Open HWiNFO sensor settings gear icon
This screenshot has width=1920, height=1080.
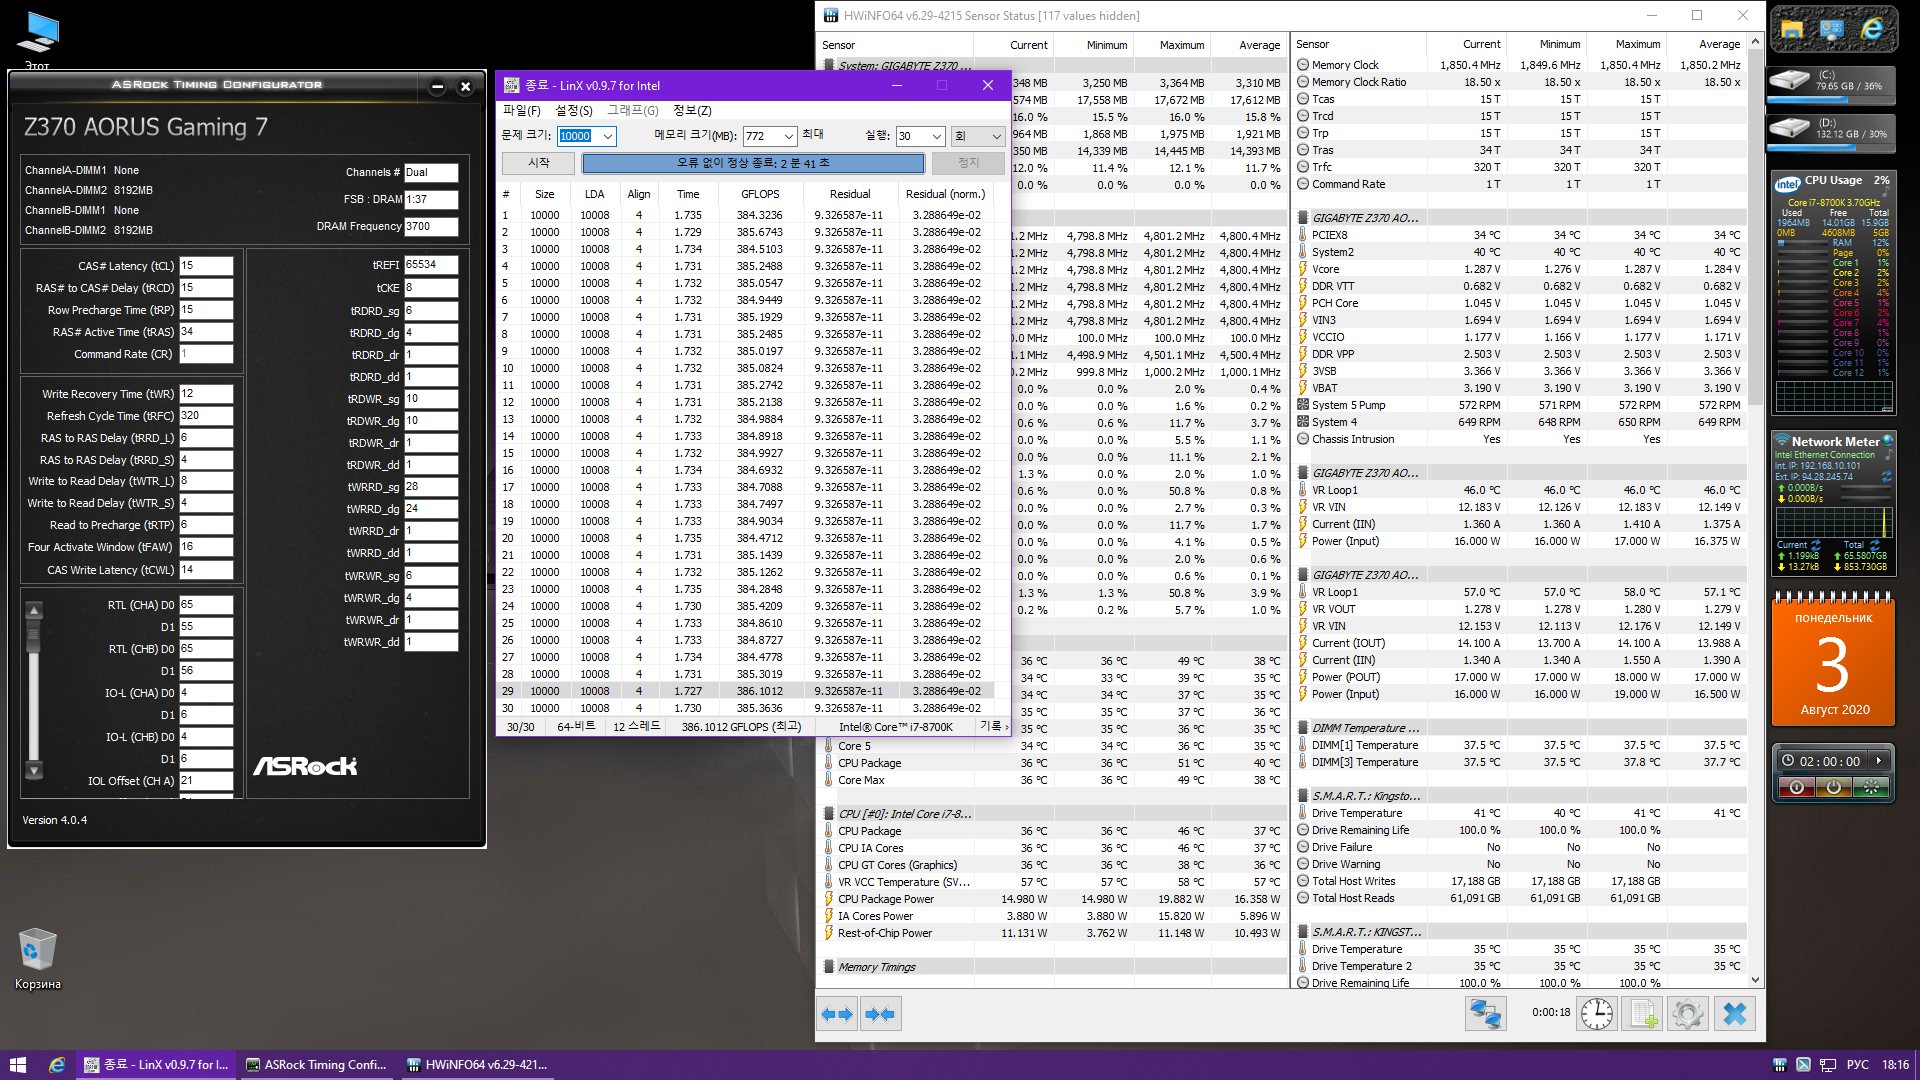[1688, 1014]
